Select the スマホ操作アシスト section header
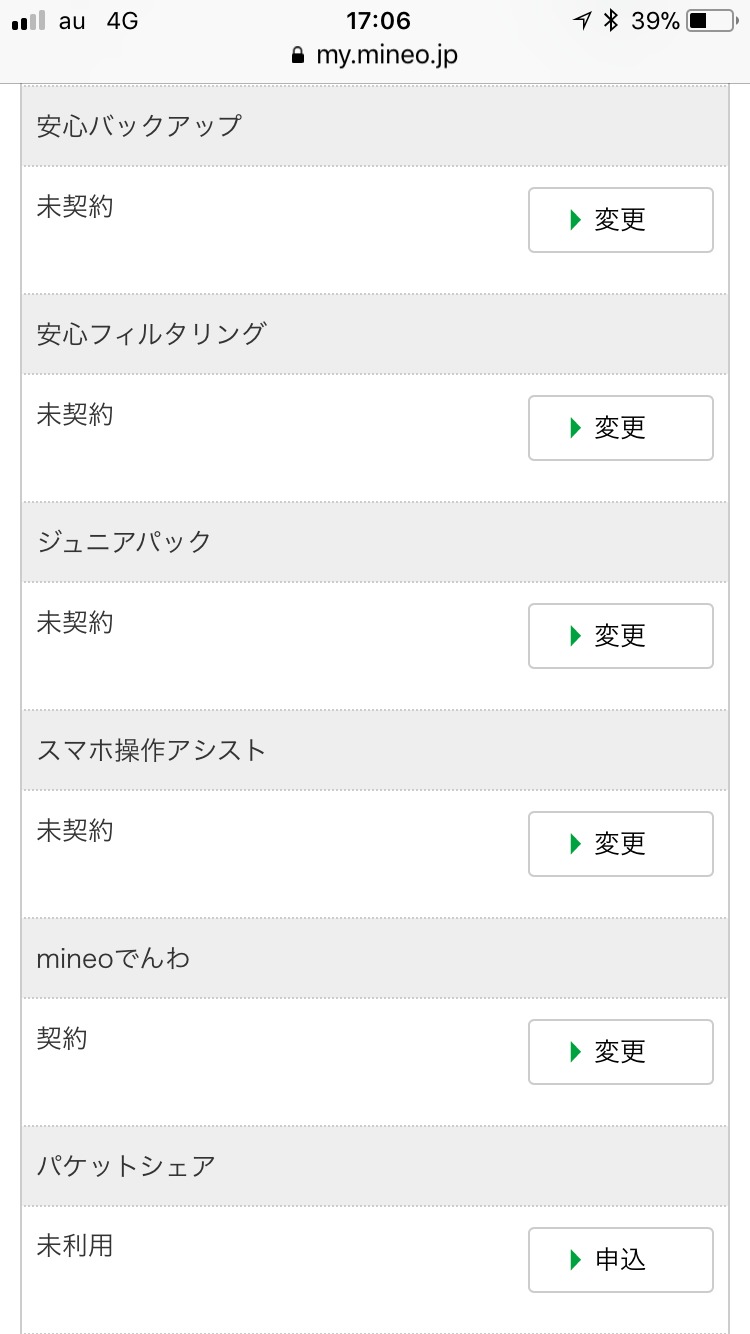 tap(375, 750)
